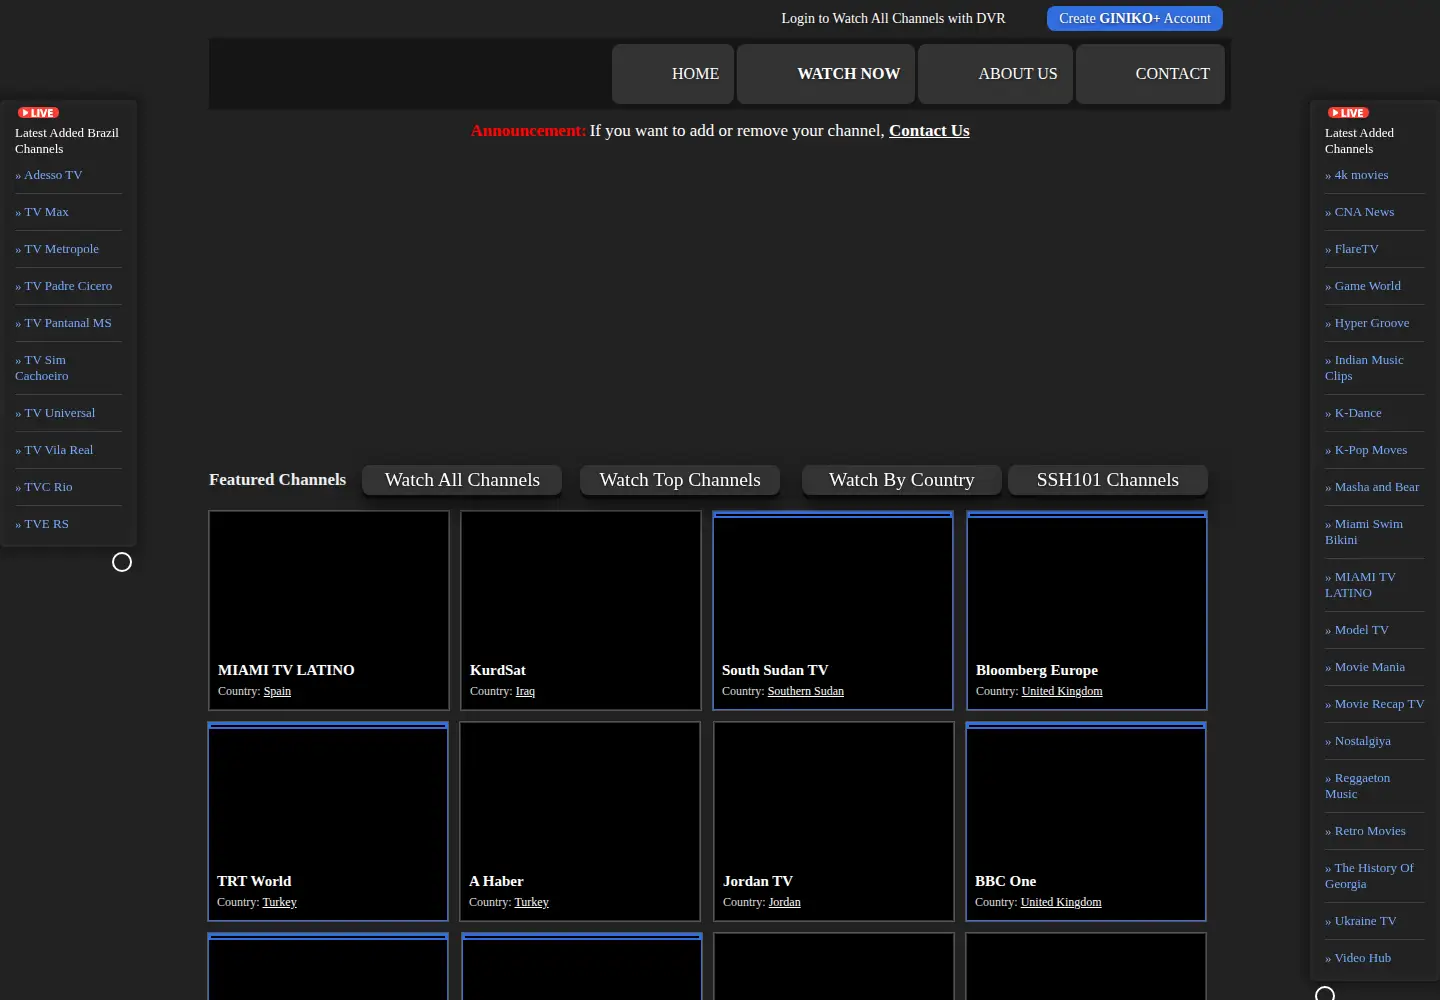This screenshot has height=1000, width=1440.
Task: Open Ukraine TV channel link
Action: [x=1361, y=921]
